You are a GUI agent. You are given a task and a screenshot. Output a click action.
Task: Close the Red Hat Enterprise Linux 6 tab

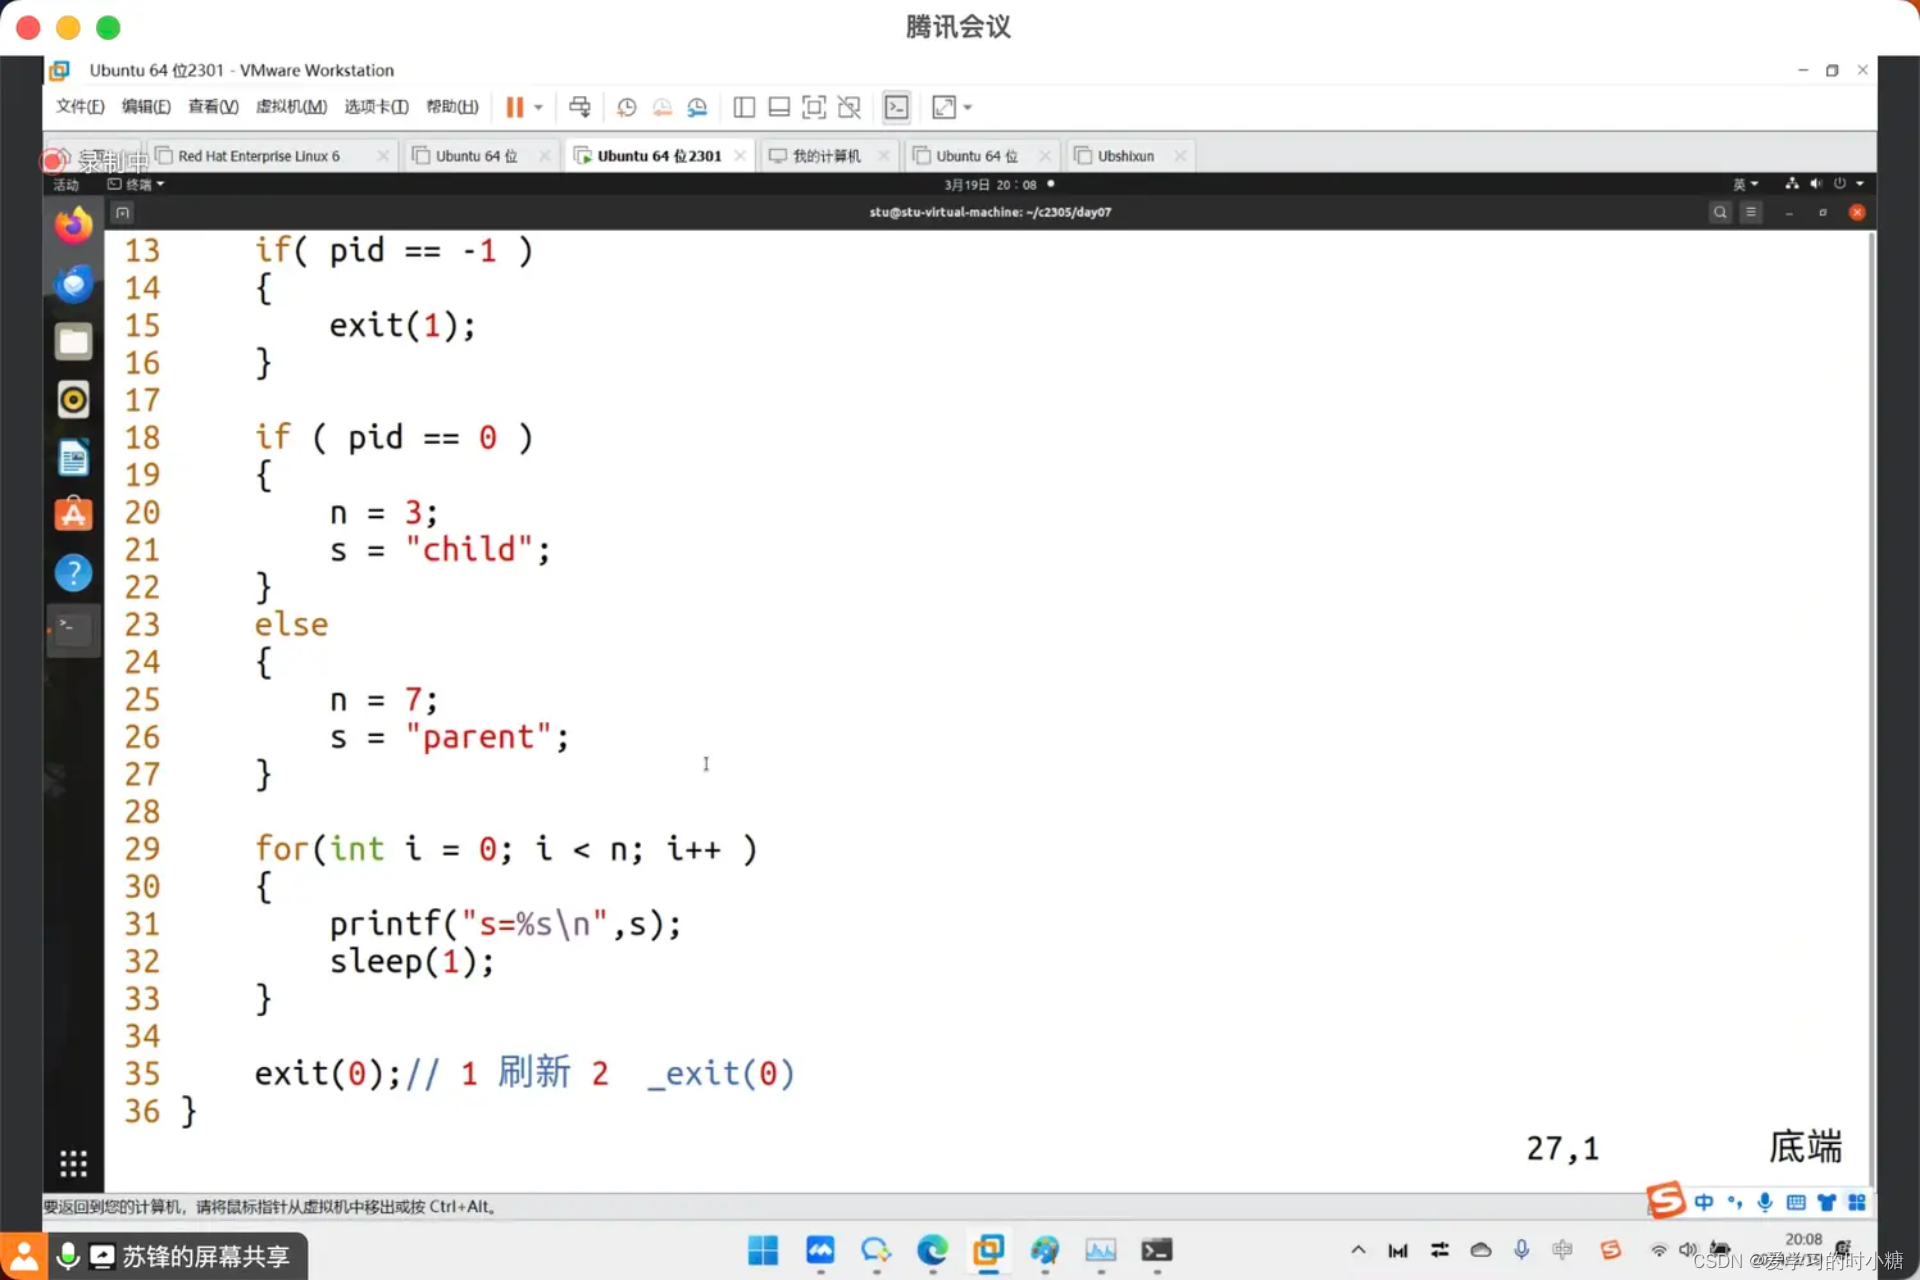click(383, 156)
